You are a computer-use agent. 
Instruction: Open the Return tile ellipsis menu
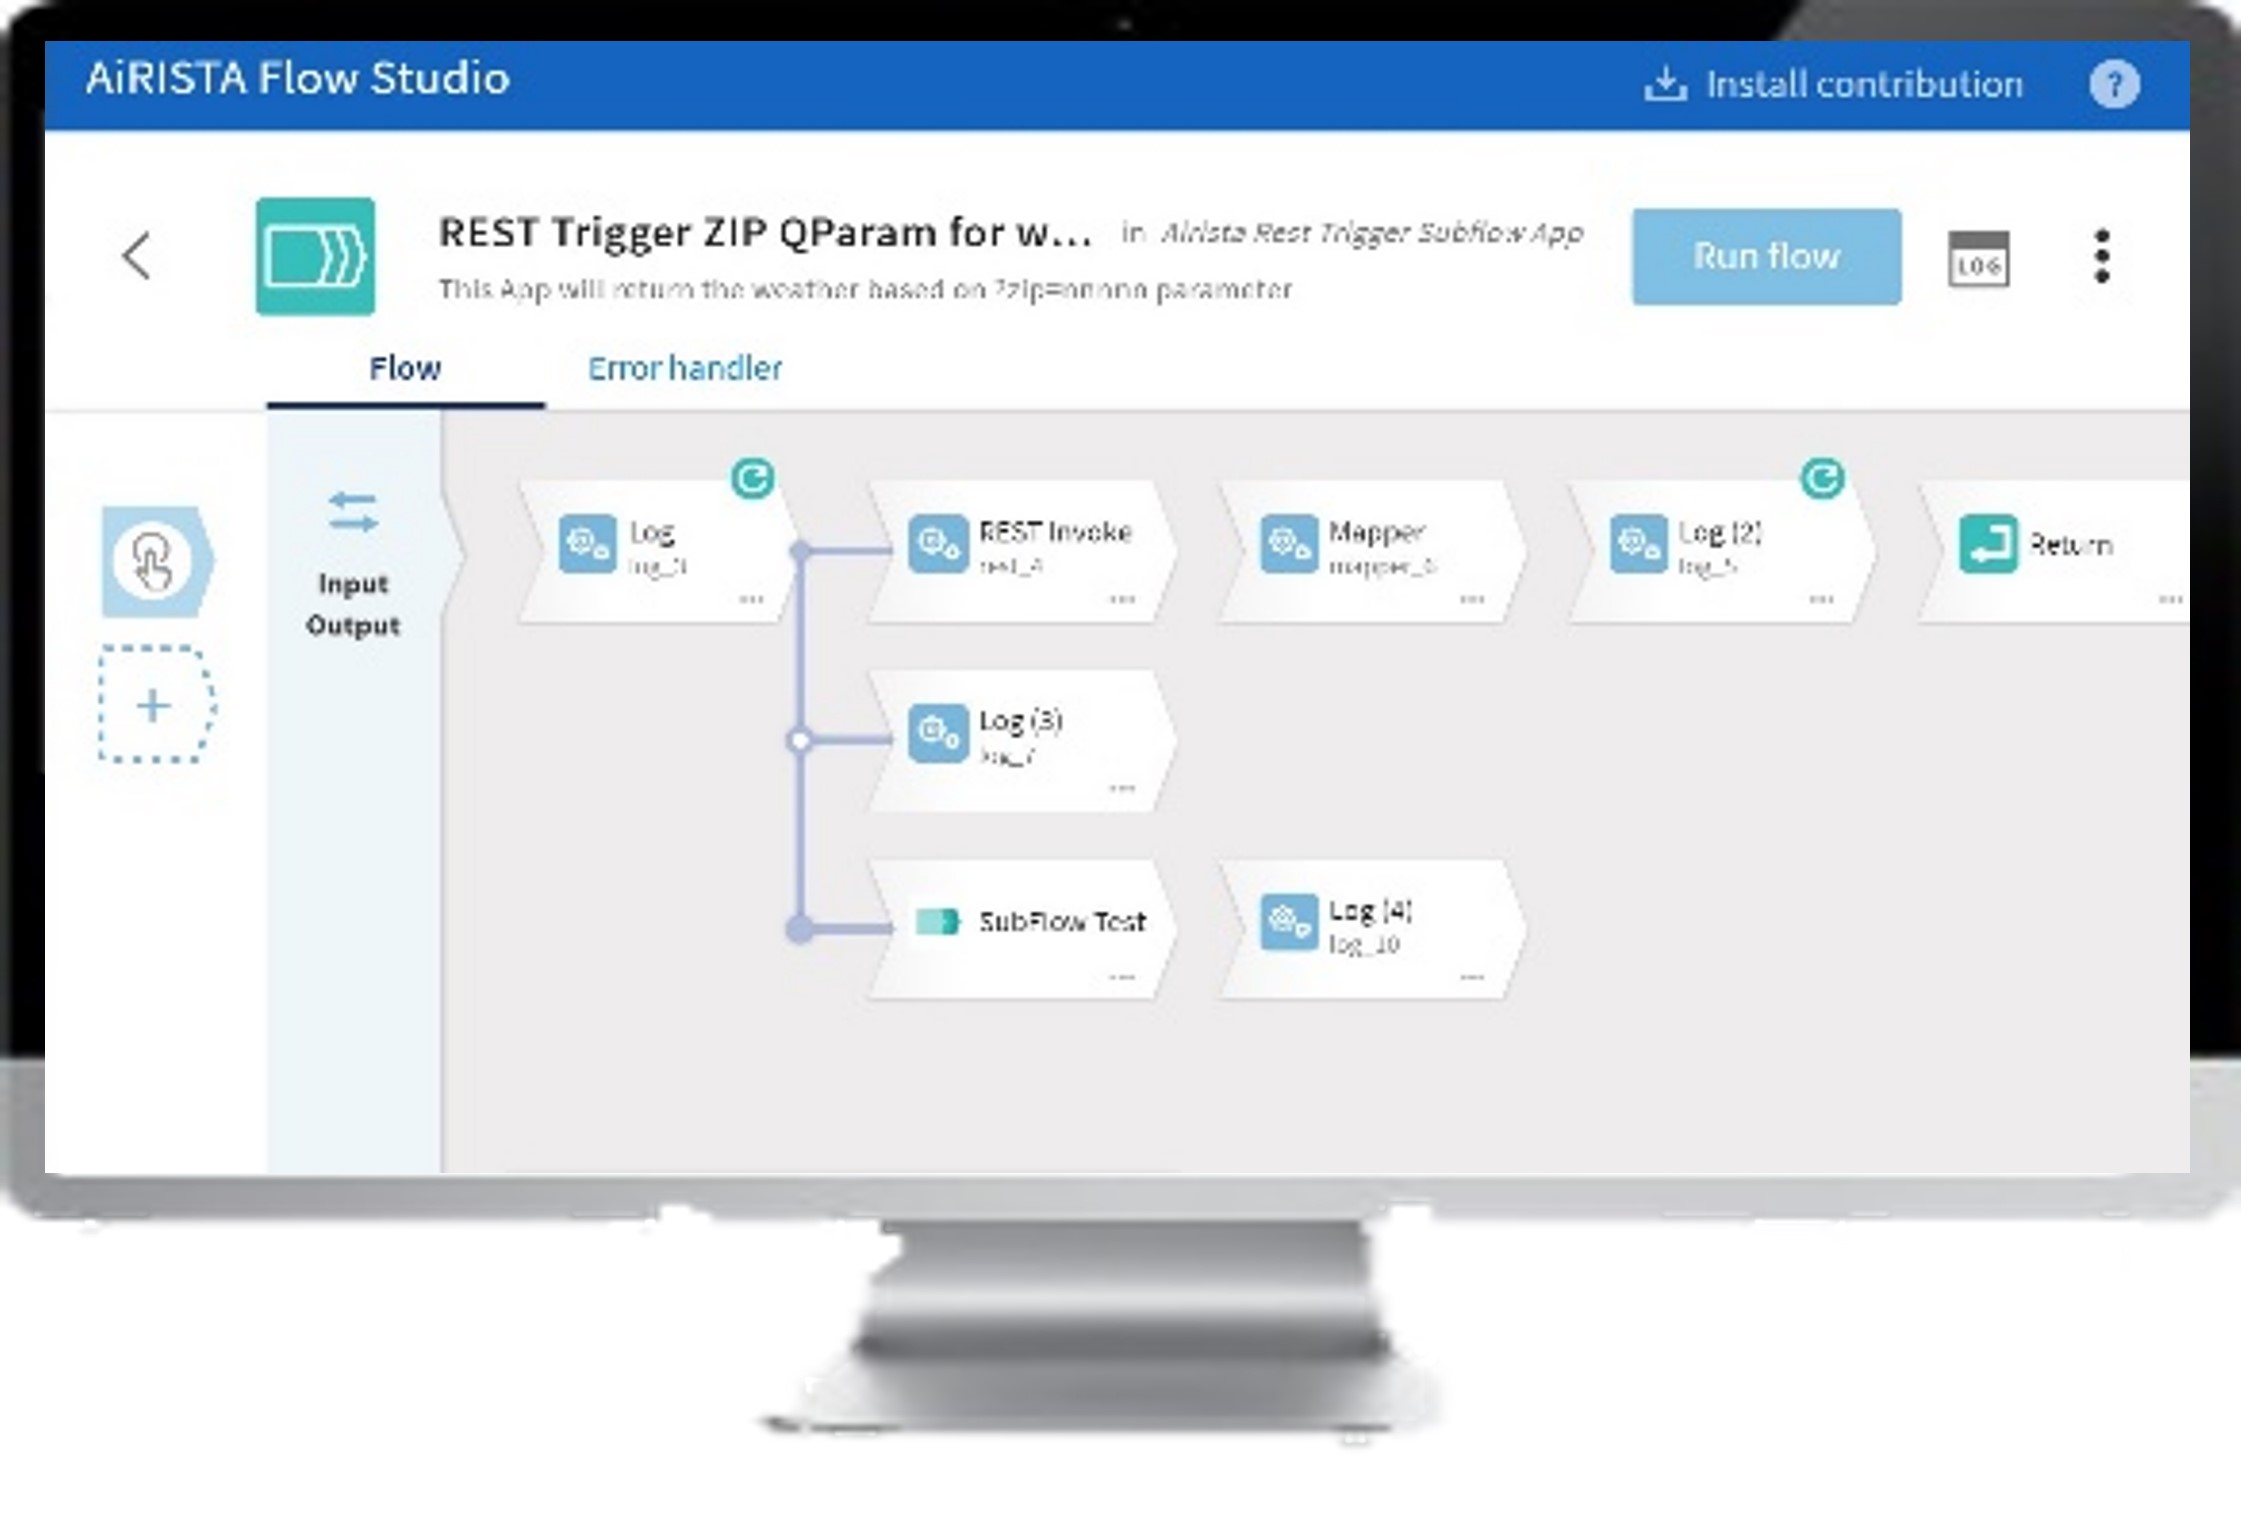2170,599
